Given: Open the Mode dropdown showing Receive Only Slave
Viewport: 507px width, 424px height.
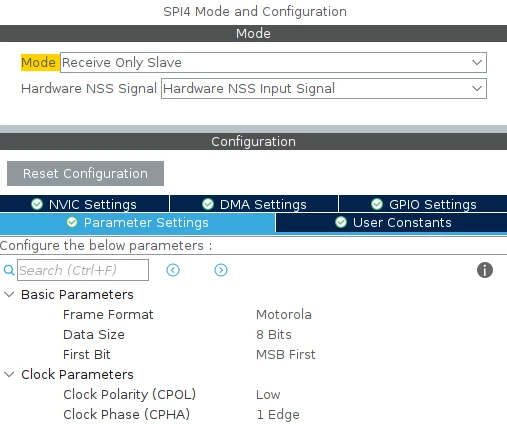Looking at the screenshot, I should pyautogui.click(x=273, y=62).
